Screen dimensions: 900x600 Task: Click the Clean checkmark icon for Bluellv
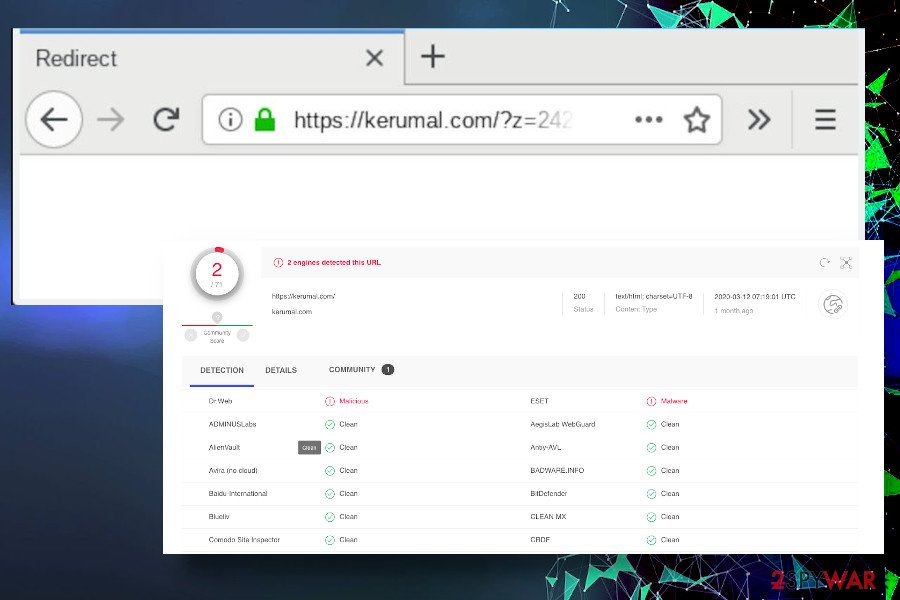click(x=330, y=517)
